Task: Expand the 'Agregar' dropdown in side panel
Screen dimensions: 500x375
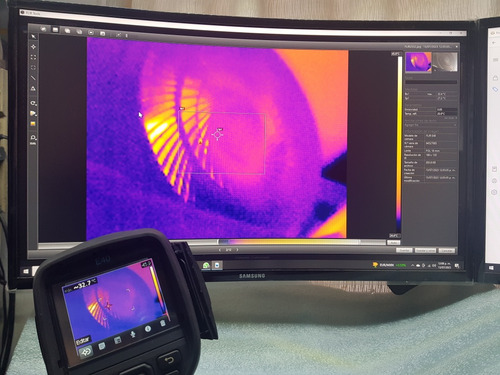Action: coord(431,125)
